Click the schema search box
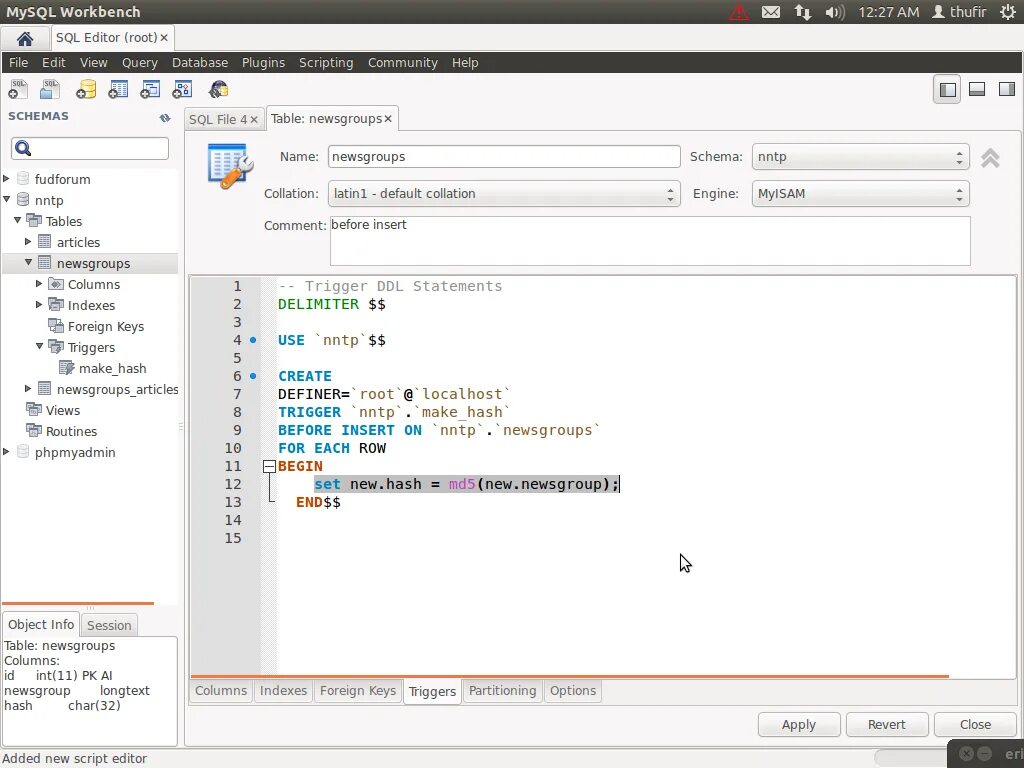This screenshot has height=768, width=1024. click(90, 148)
